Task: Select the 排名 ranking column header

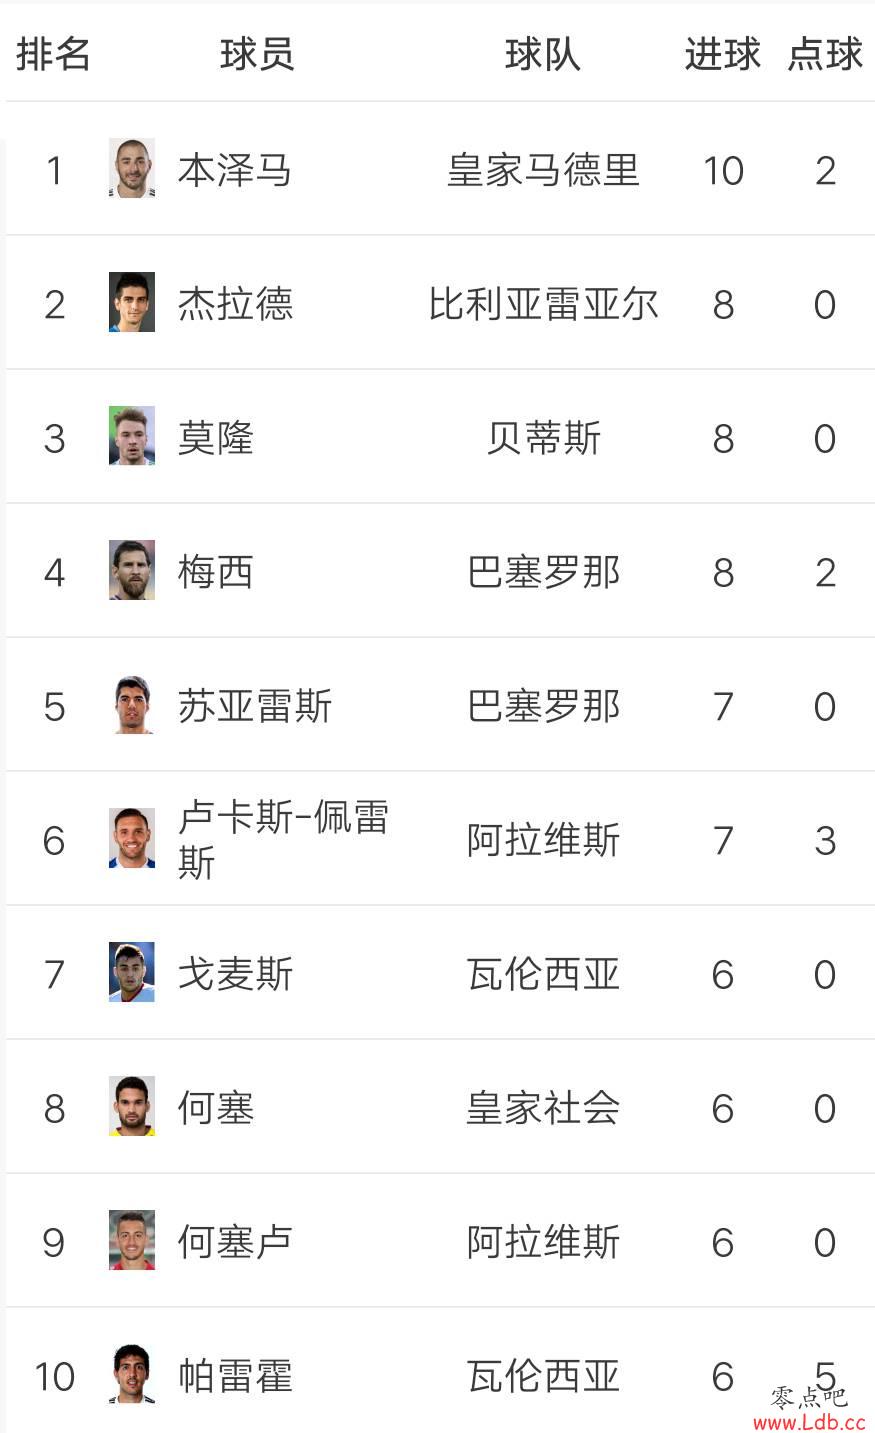Action: pyautogui.click(x=54, y=54)
